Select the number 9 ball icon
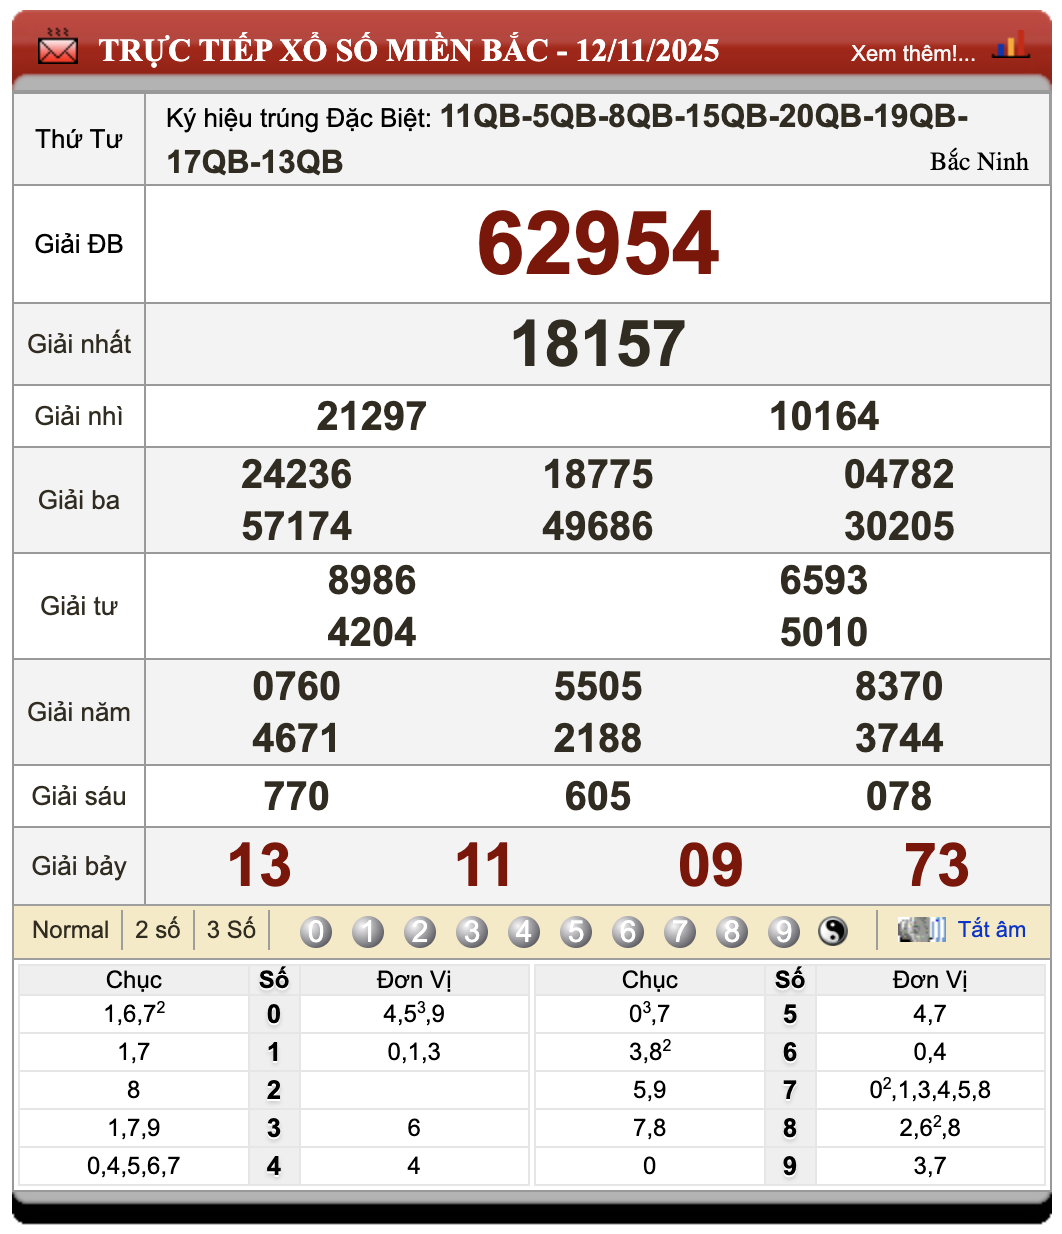The height and width of the screenshot is (1234, 1062). (784, 930)
